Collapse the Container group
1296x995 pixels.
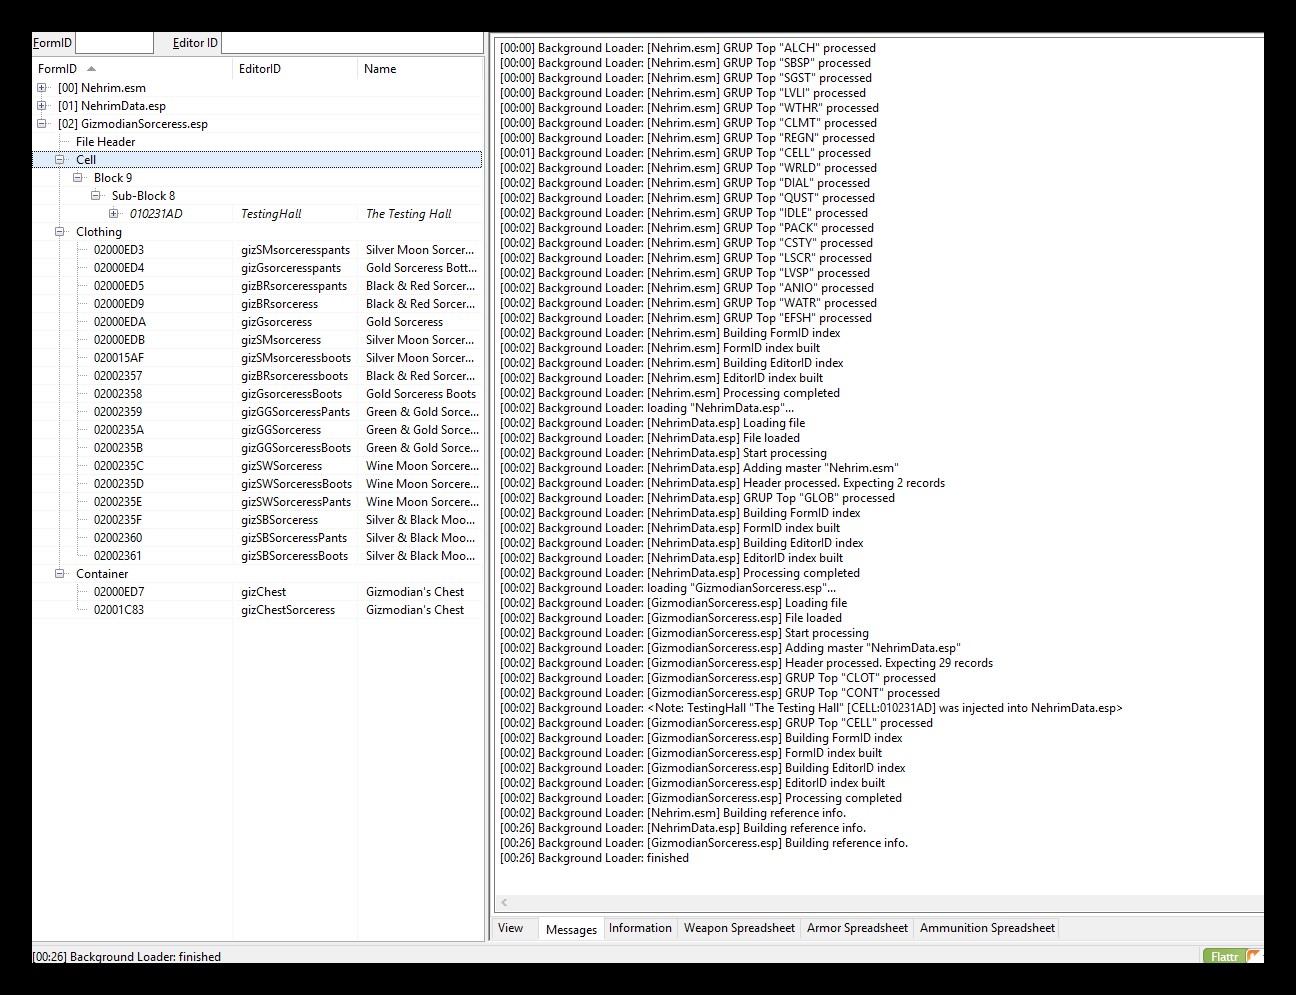pos(60,574)
